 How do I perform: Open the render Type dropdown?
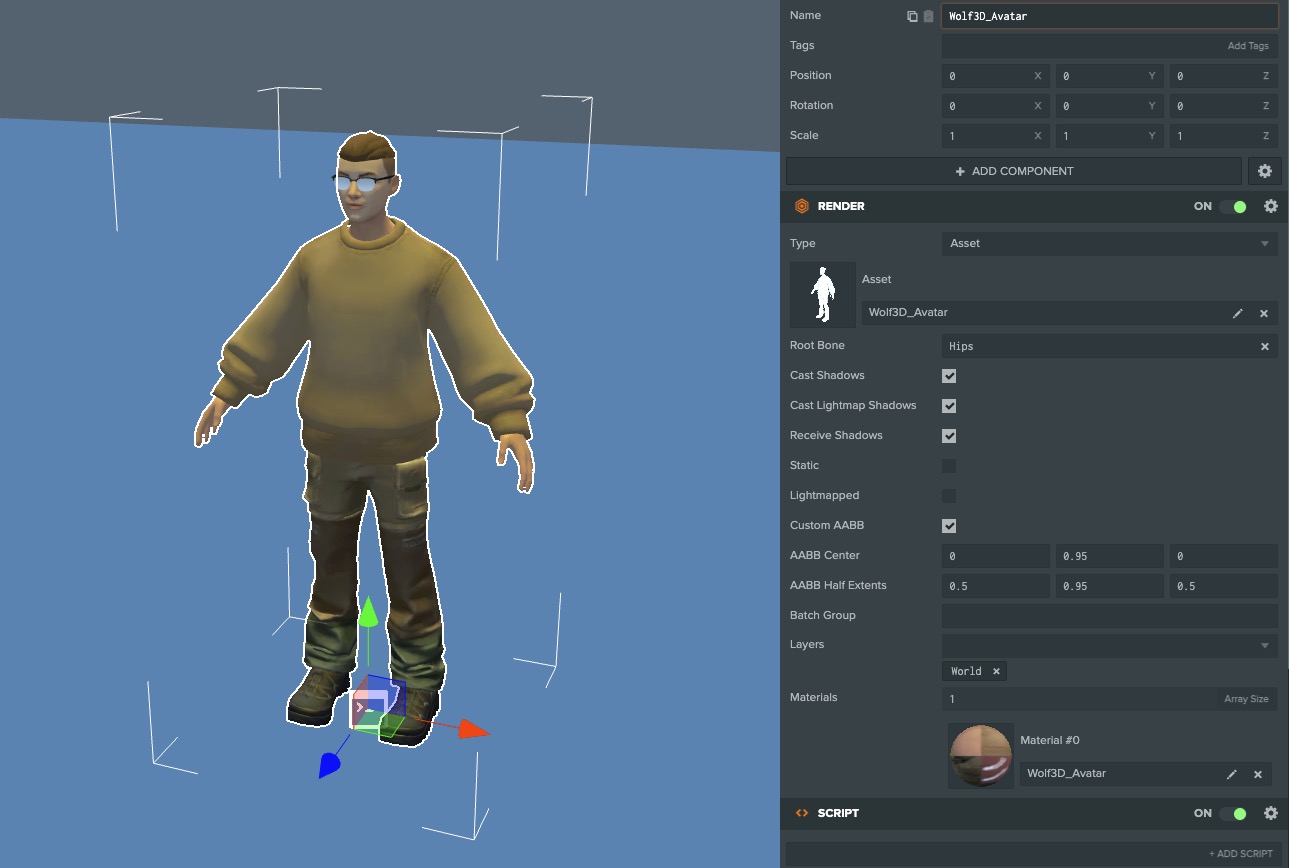pos(1109,243)
